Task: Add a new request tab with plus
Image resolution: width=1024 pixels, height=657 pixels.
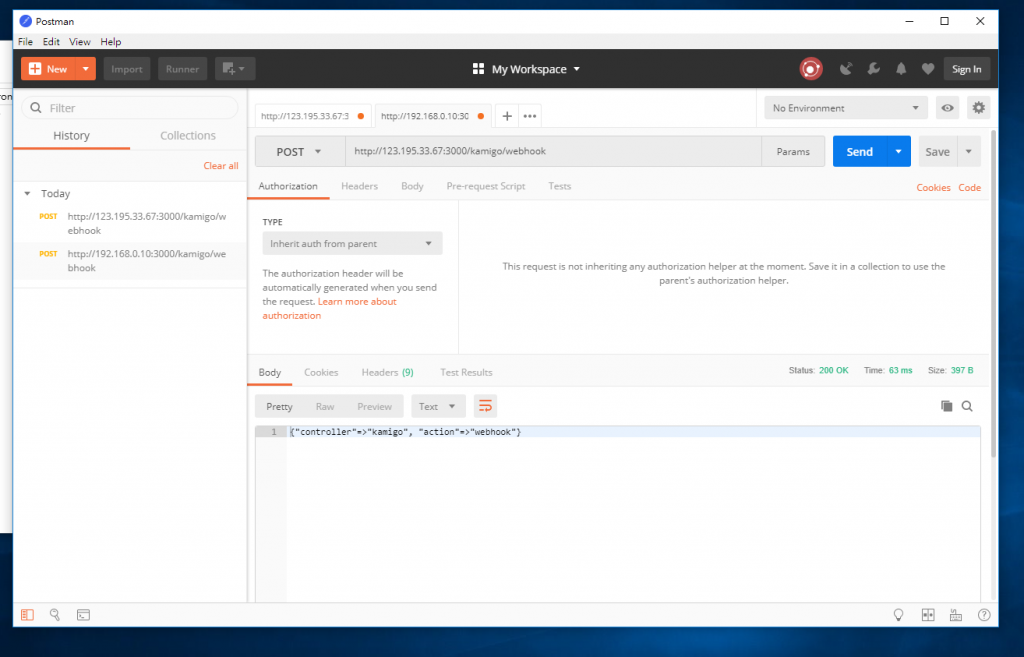Action: coord(507,116)
